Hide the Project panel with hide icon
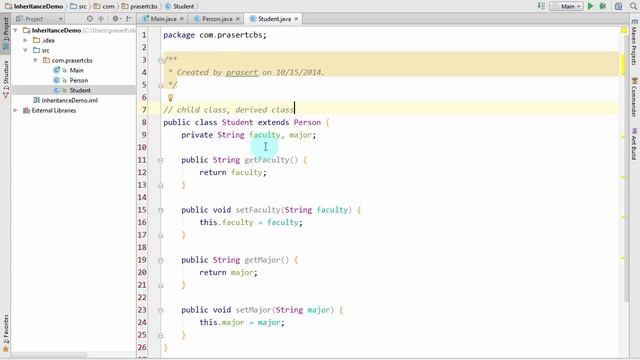Screen dimensions: 640x360 click(129, 19)
